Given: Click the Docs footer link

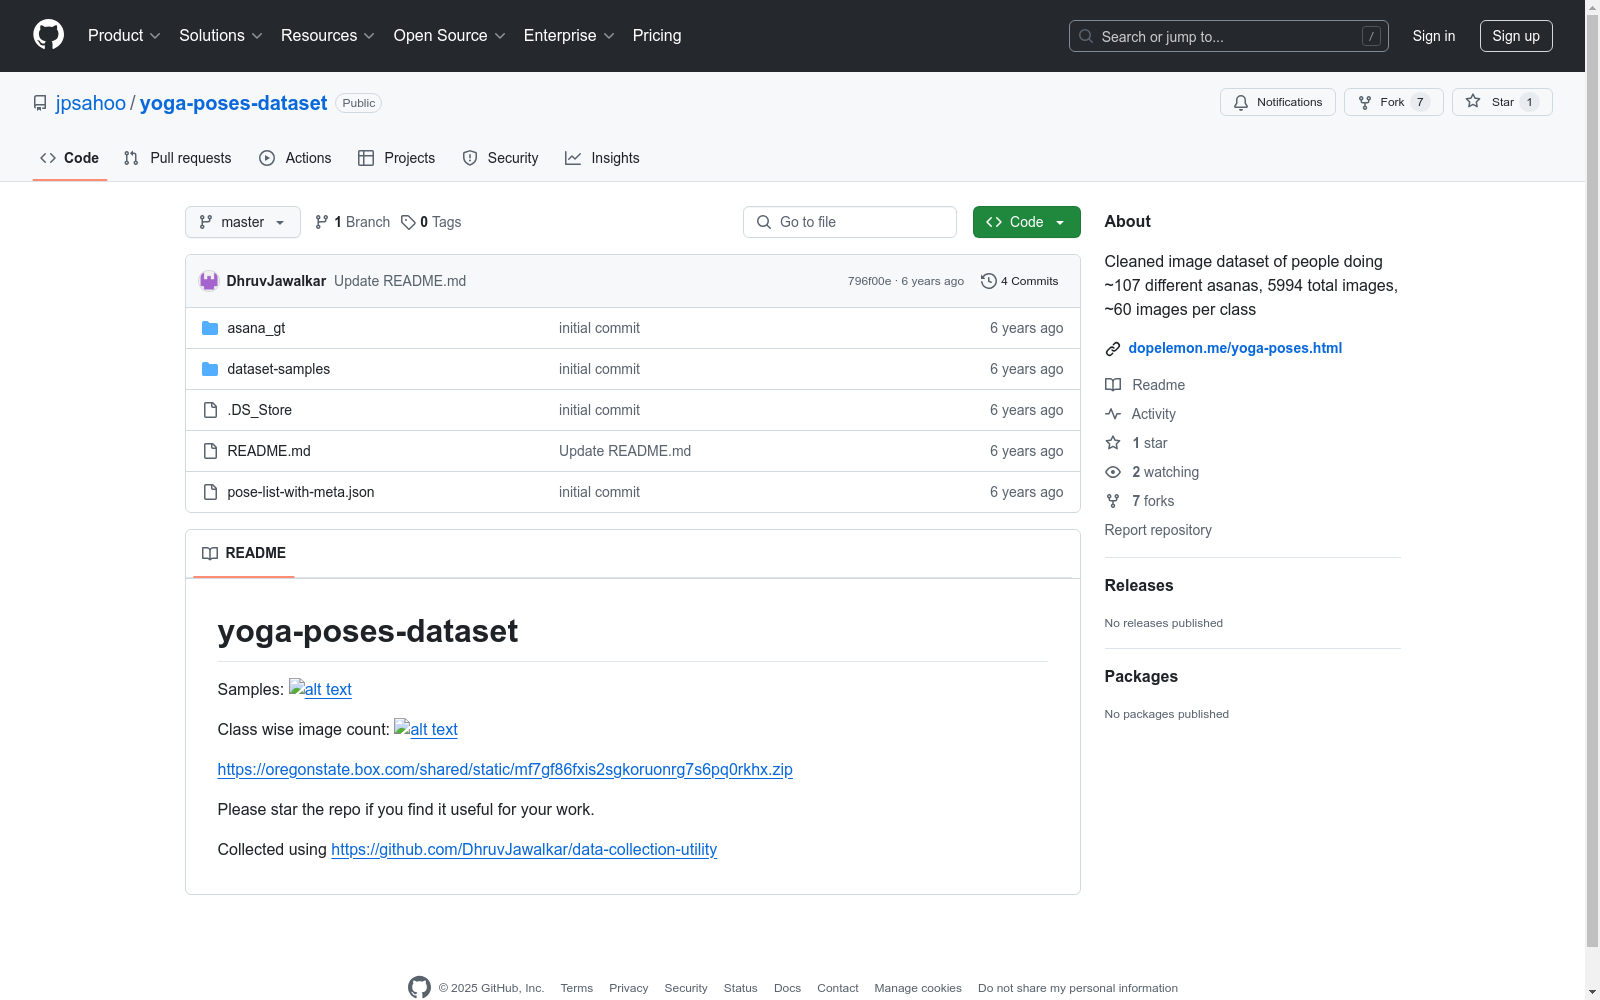Looking at the screenshot, I should pyautogui.click(x=787, y=988).
